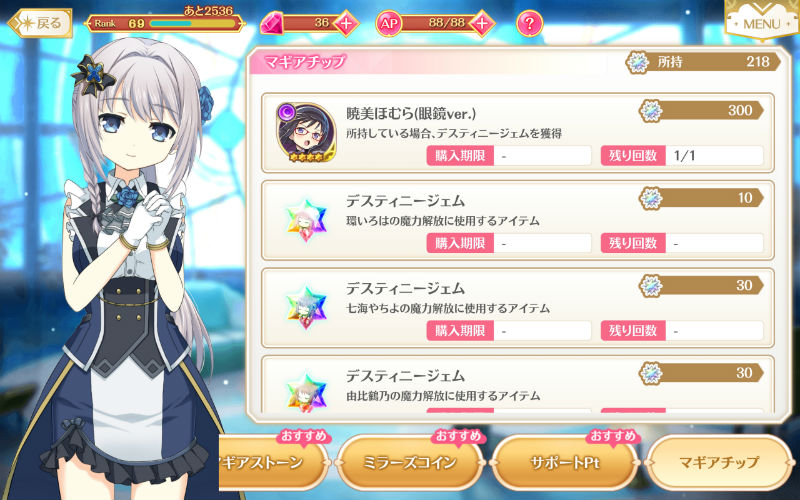The width and height of the screenshot is (800, 500).
Task: Select the 暁美ほむら(眼鏡ver.) character portrait
Action: (x=306, y=133)
